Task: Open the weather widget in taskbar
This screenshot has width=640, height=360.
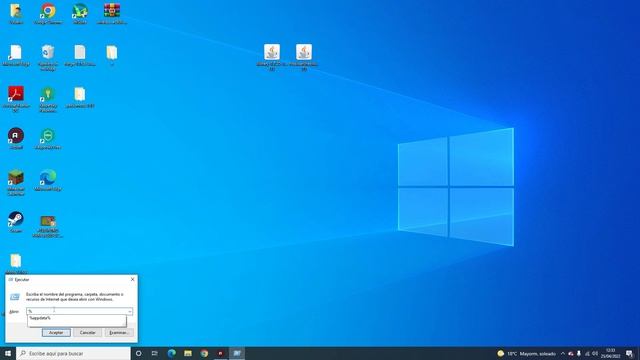Action: click(527, 353)
